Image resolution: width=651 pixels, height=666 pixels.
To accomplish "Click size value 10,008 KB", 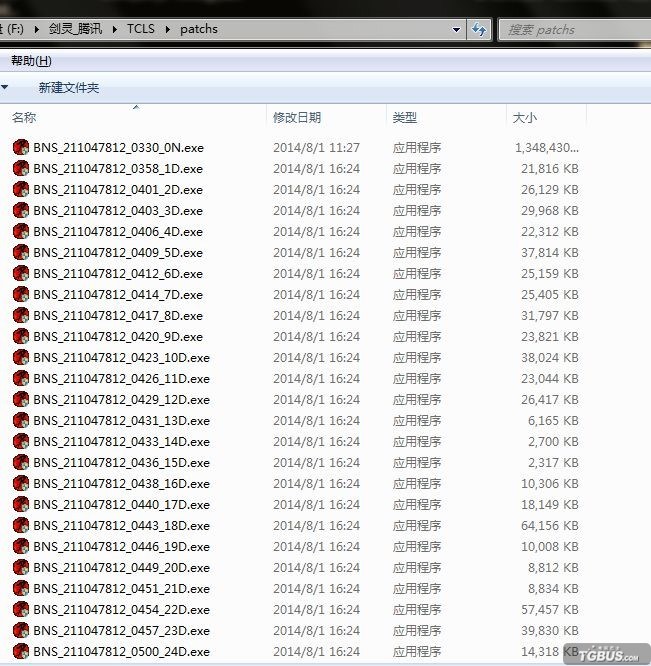I will point(550,546).
